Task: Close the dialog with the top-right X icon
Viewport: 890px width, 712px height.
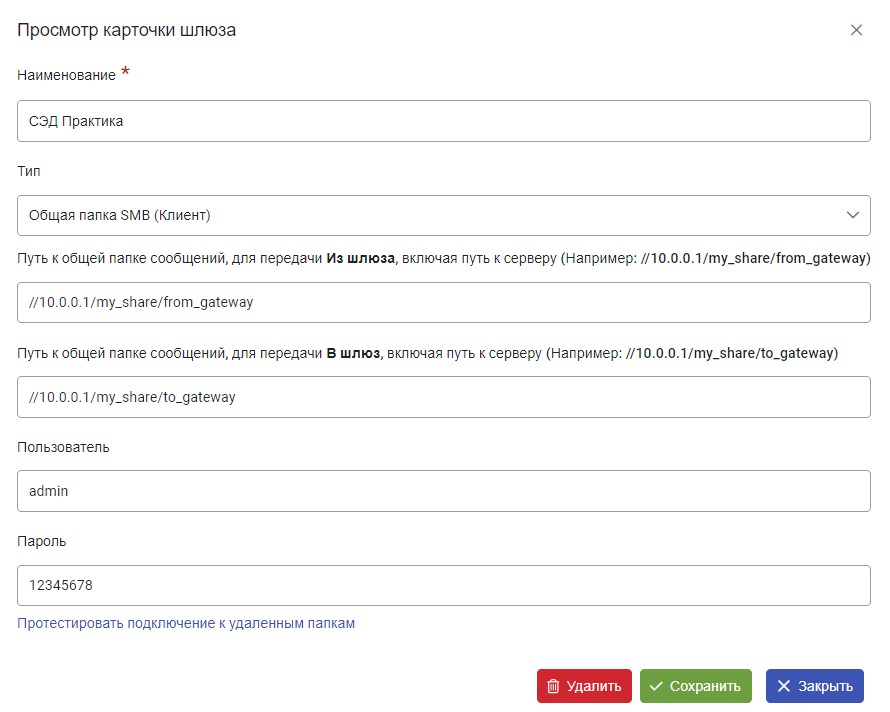Action: click(856, 30)
